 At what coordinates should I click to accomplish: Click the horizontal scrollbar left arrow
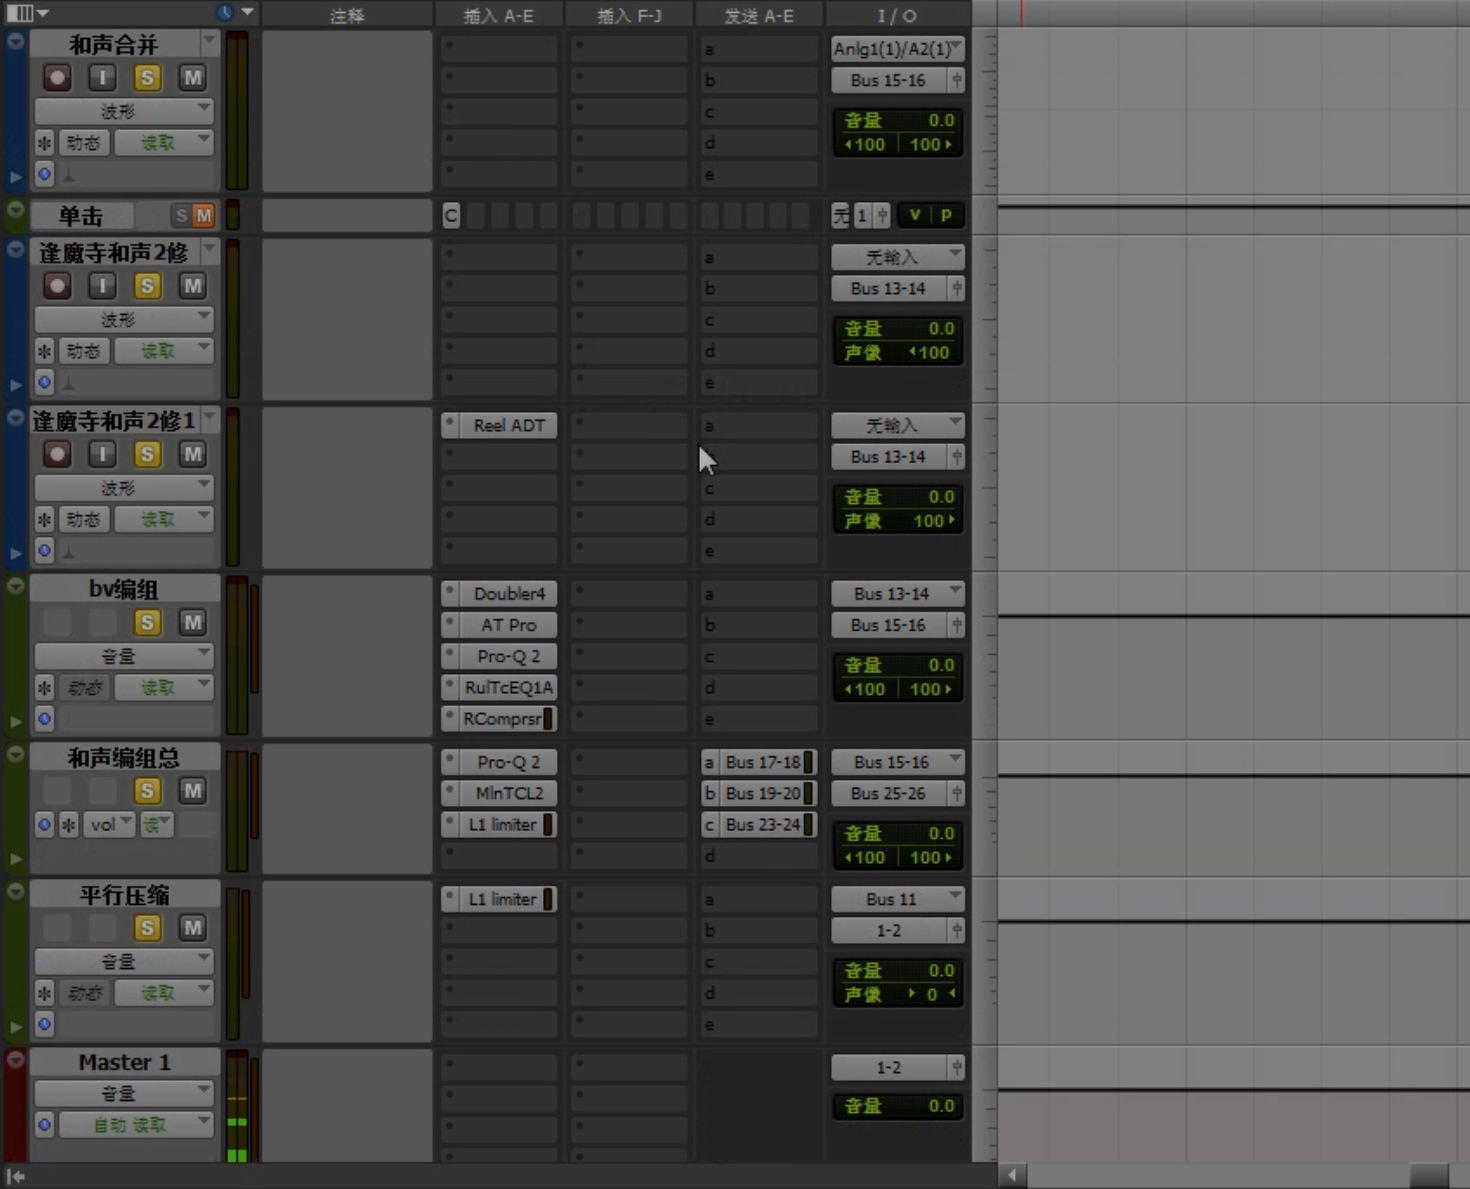(1012, 1175)
